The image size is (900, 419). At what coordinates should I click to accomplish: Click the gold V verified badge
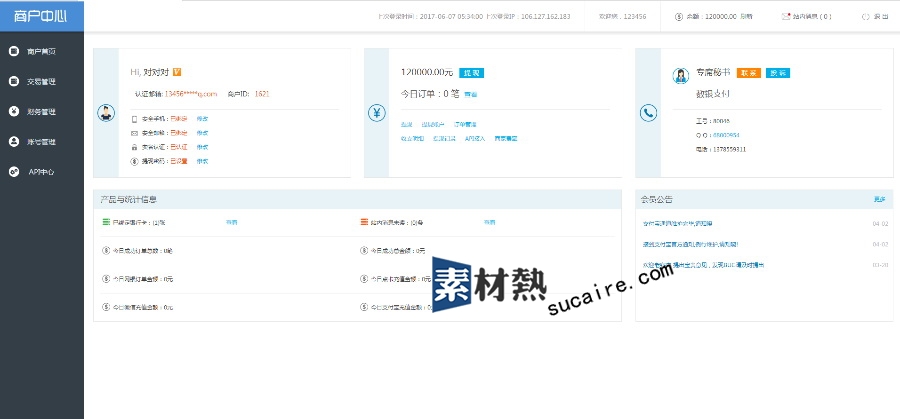click(x=177, y=72)
